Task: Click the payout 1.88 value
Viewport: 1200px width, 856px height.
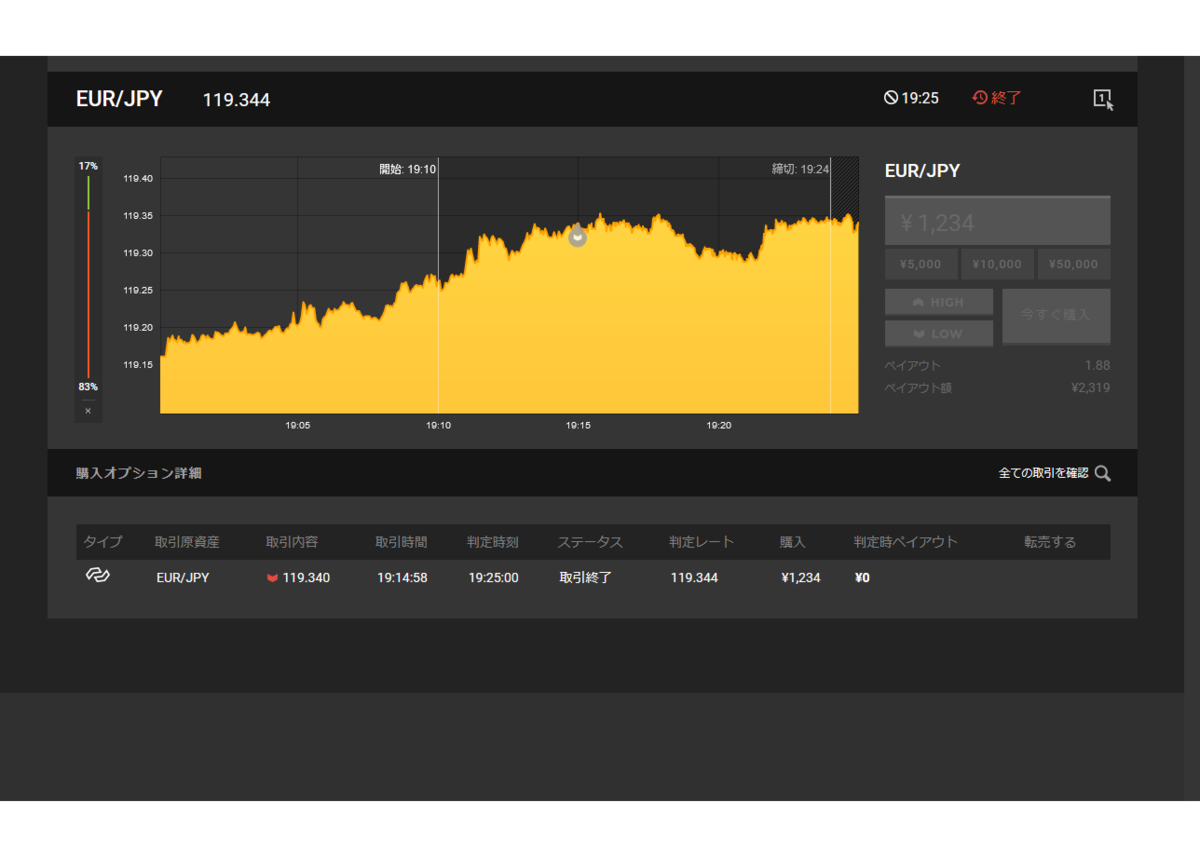Action: 1097,366
